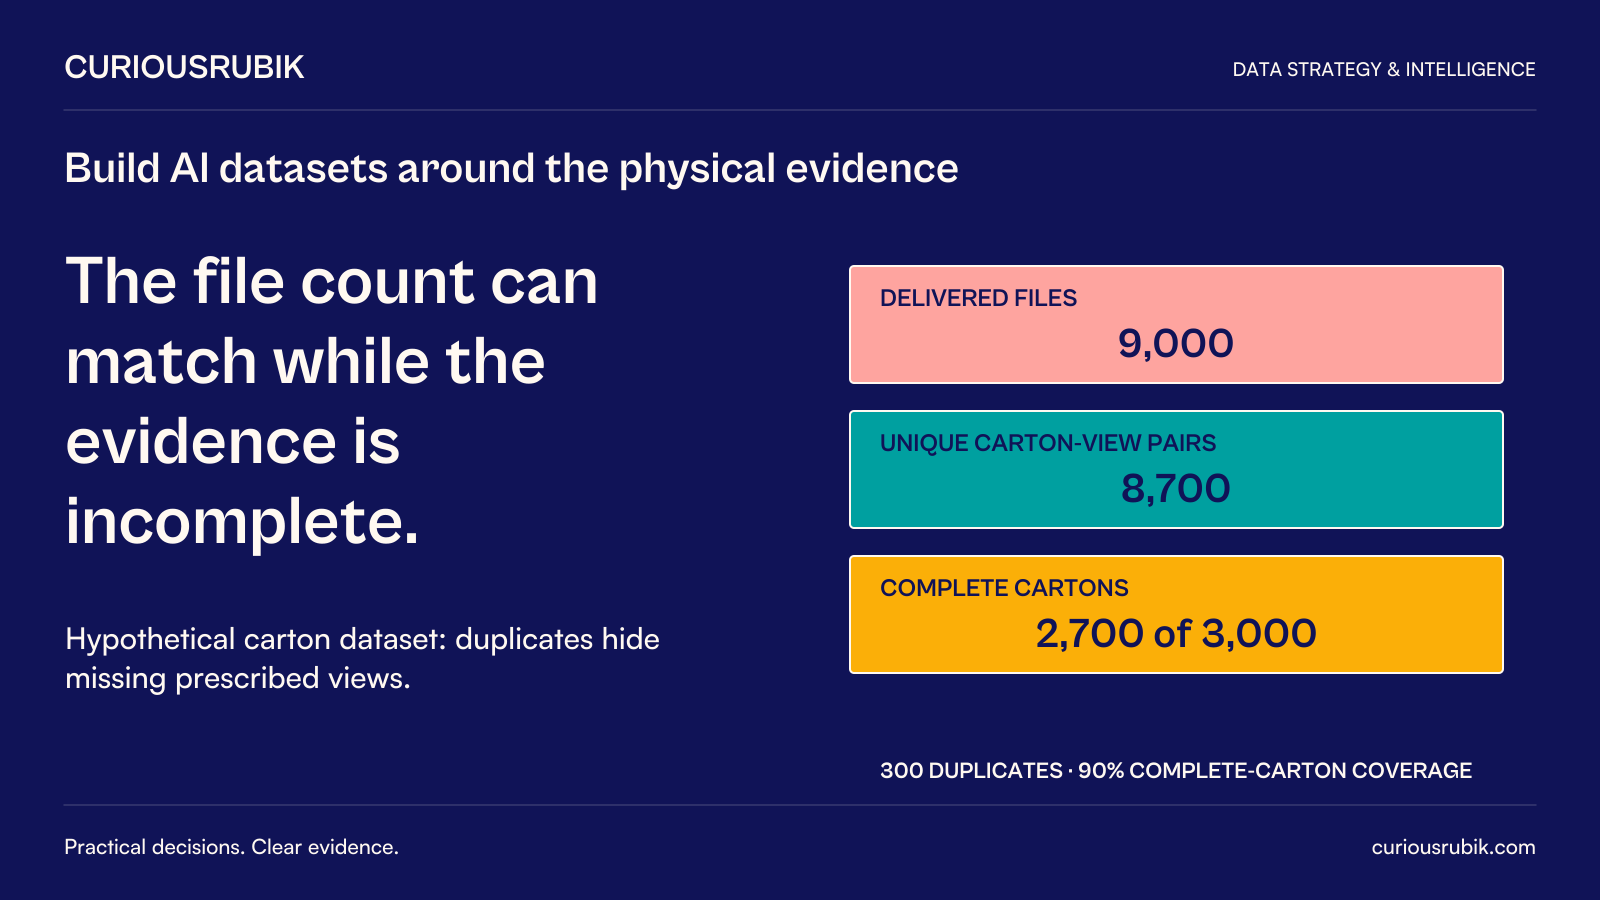1600x900 pixels.
Task: Click the pink Delivered Files card
Action: pyautogui.click(x=1176, y=324)
